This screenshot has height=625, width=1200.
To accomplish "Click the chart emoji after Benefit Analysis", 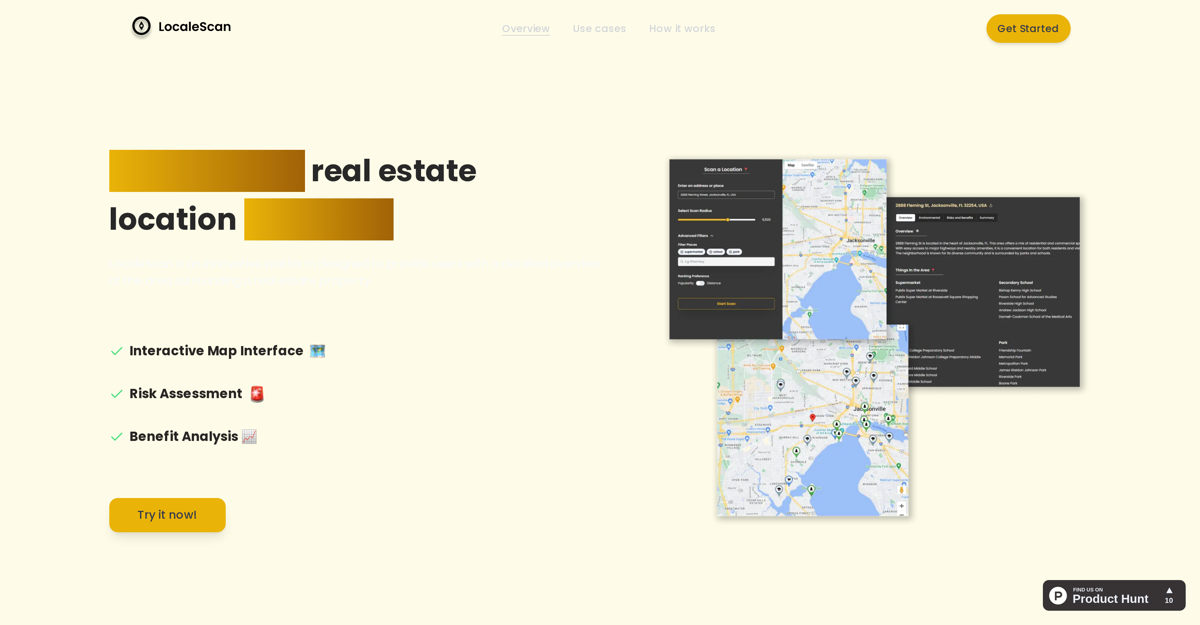I will [249, 437].
